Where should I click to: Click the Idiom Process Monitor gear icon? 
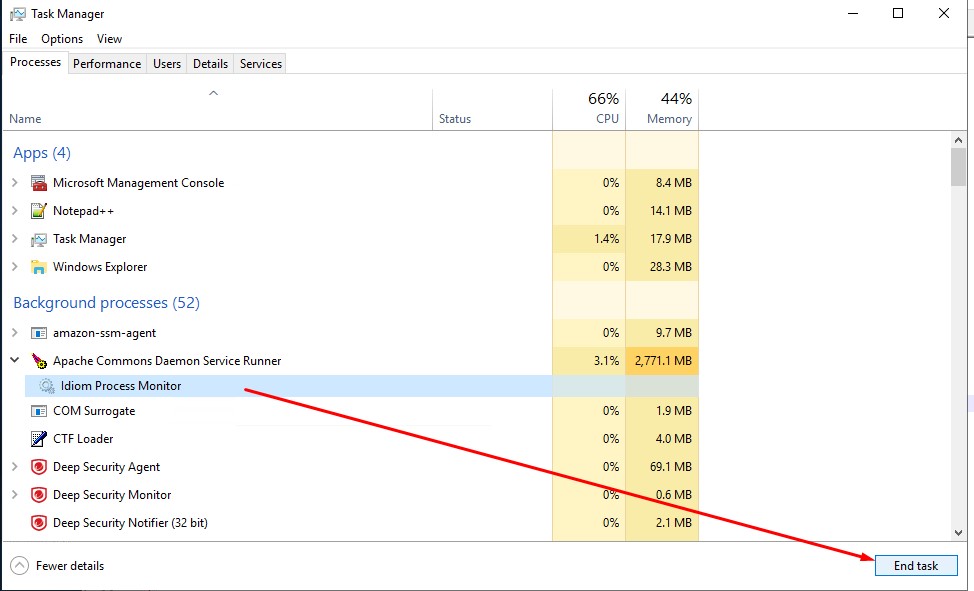tap(47, 386)
